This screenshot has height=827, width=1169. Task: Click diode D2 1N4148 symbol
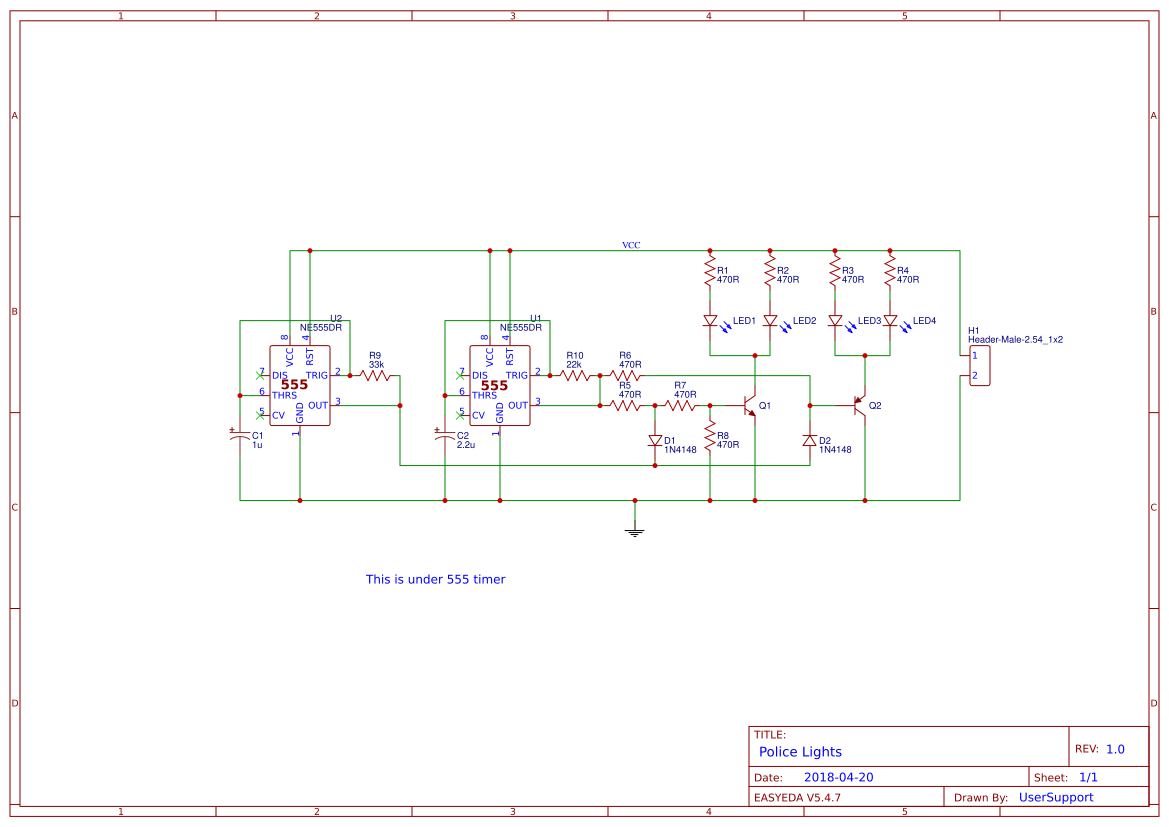click(x=810, y=441)
